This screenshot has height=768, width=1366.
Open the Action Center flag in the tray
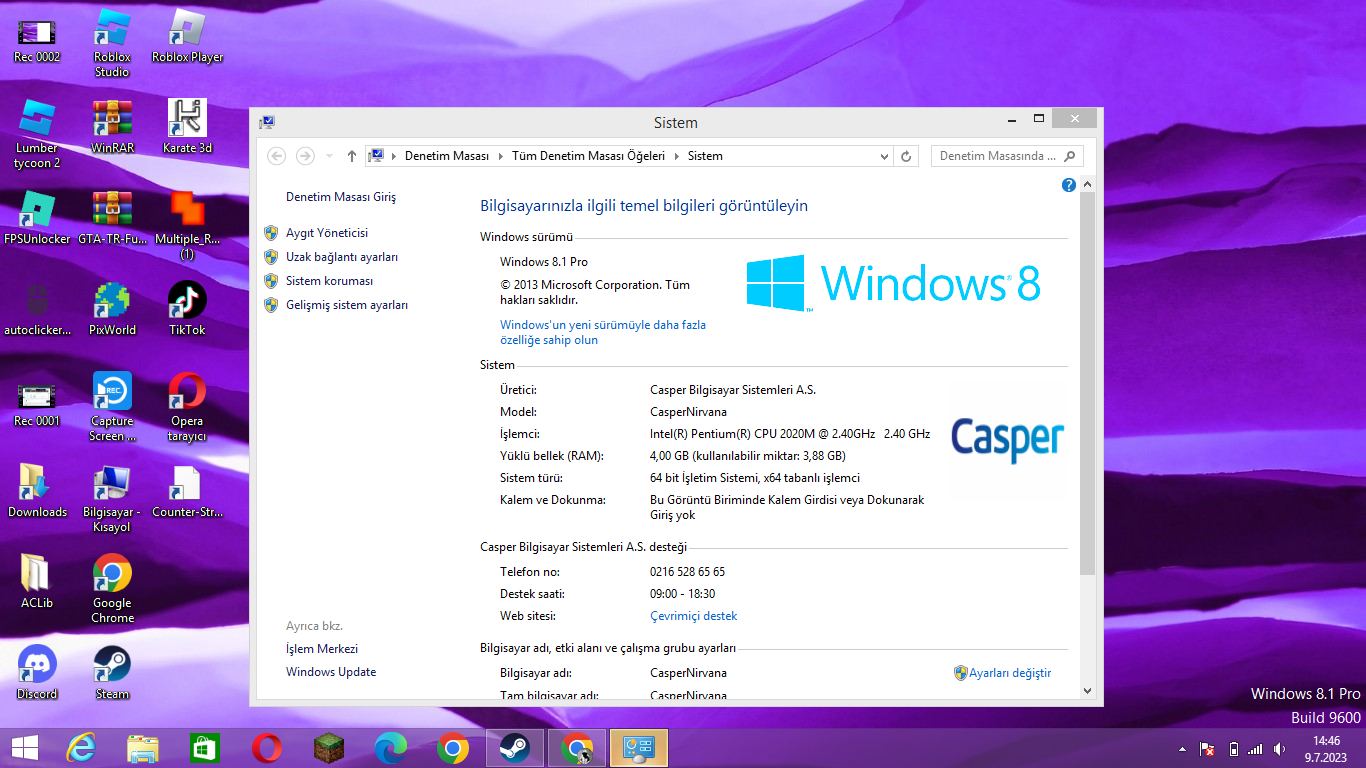pos(1207,749)
